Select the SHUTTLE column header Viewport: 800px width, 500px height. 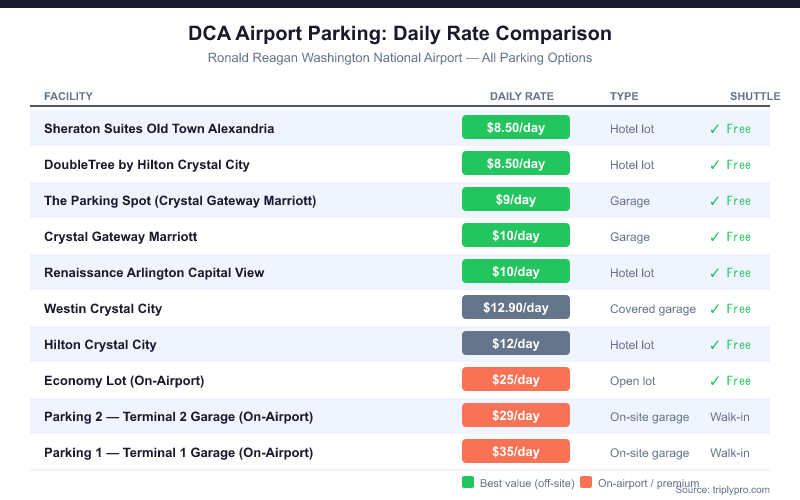pos(754,96)
